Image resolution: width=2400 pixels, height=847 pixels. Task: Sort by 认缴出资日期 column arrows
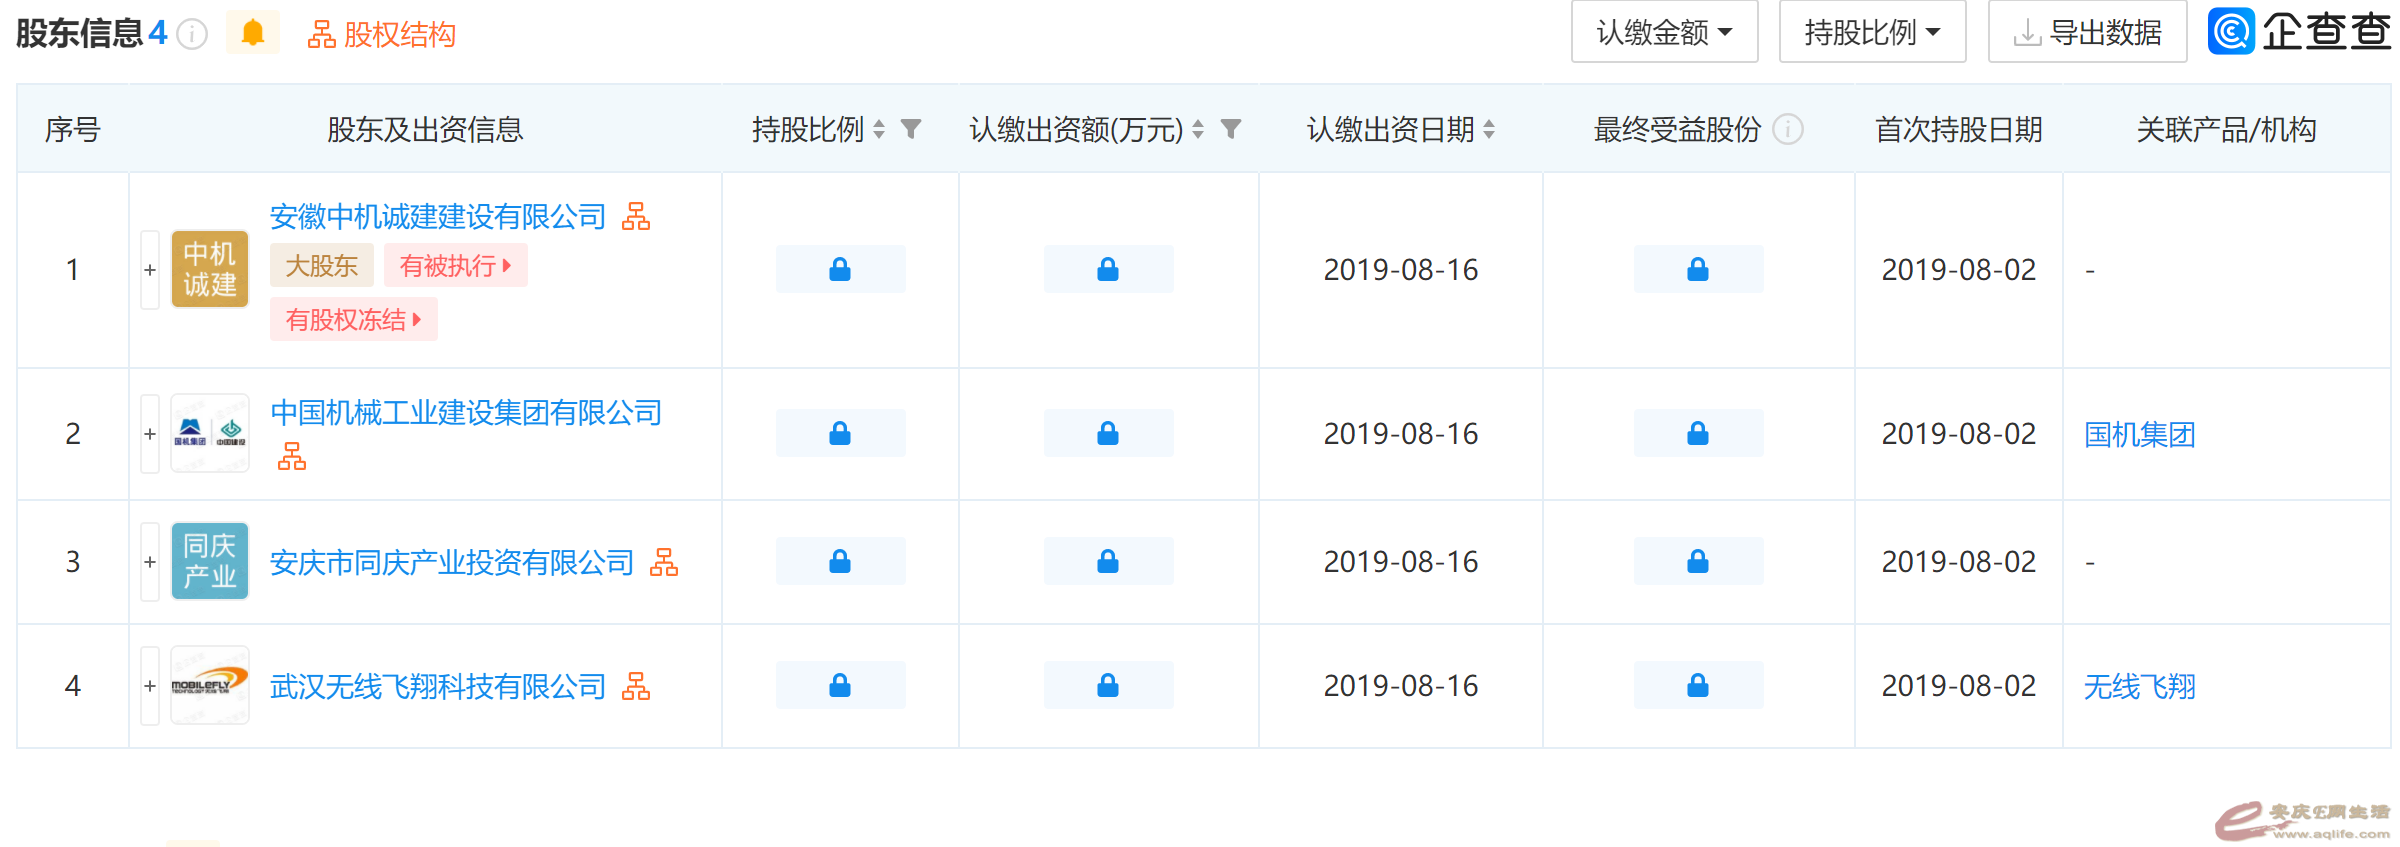coord(1489,129)
